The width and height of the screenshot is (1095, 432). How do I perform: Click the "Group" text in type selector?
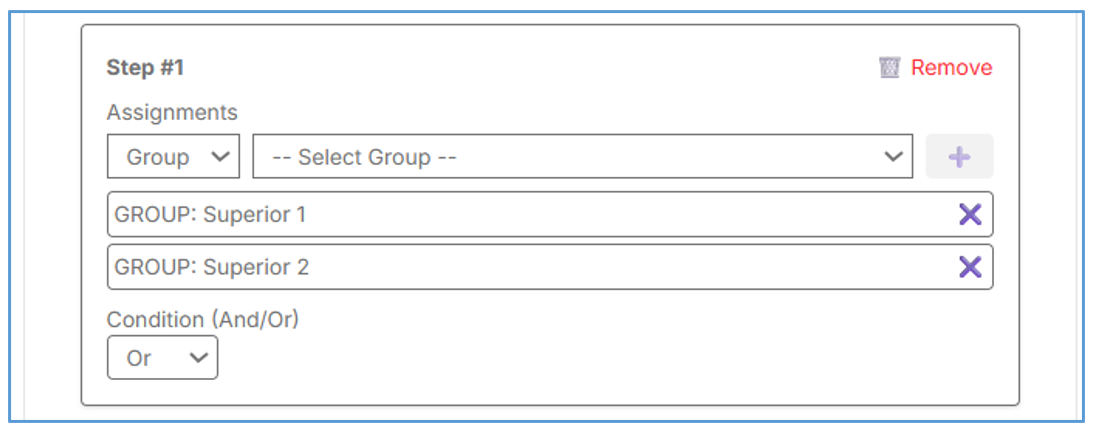(158, 157)
